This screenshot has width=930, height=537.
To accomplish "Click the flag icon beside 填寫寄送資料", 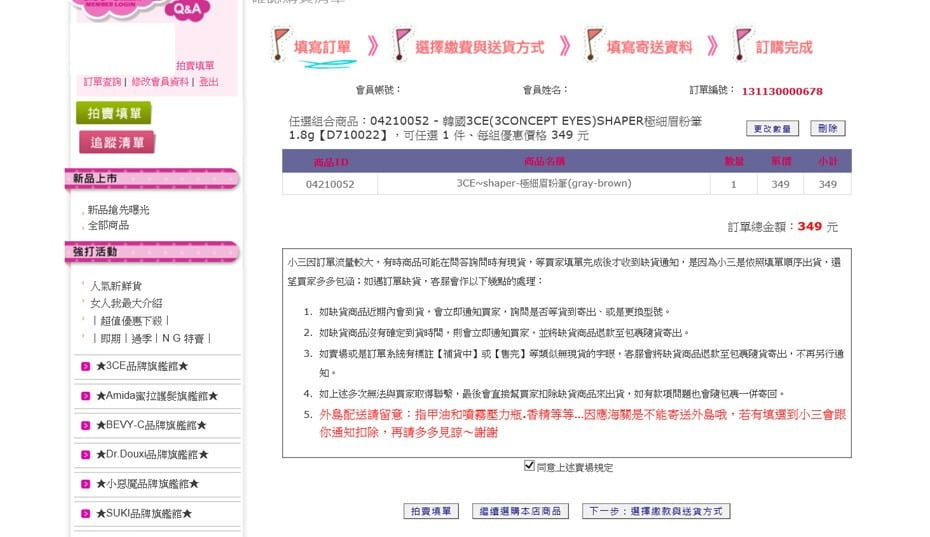I will [x=593, y=45].
